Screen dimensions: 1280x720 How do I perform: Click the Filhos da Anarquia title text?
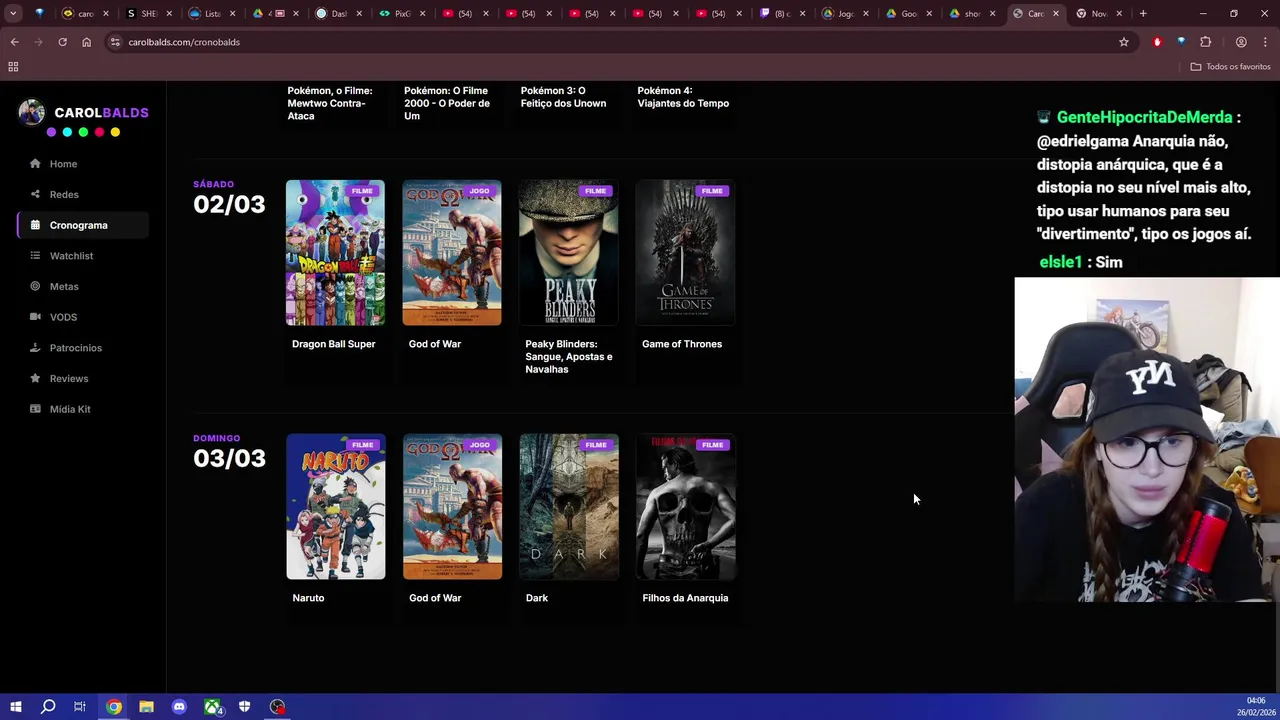685,598
